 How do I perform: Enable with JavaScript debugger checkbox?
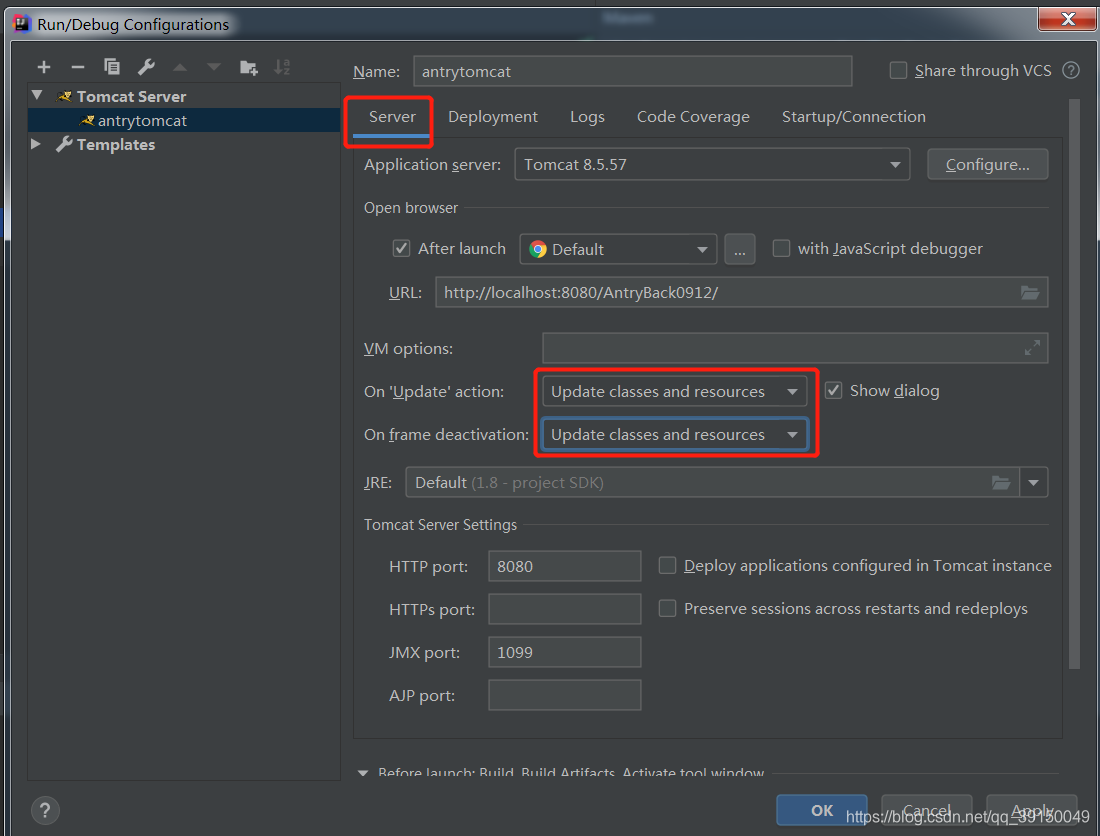(x=781, y=248)
